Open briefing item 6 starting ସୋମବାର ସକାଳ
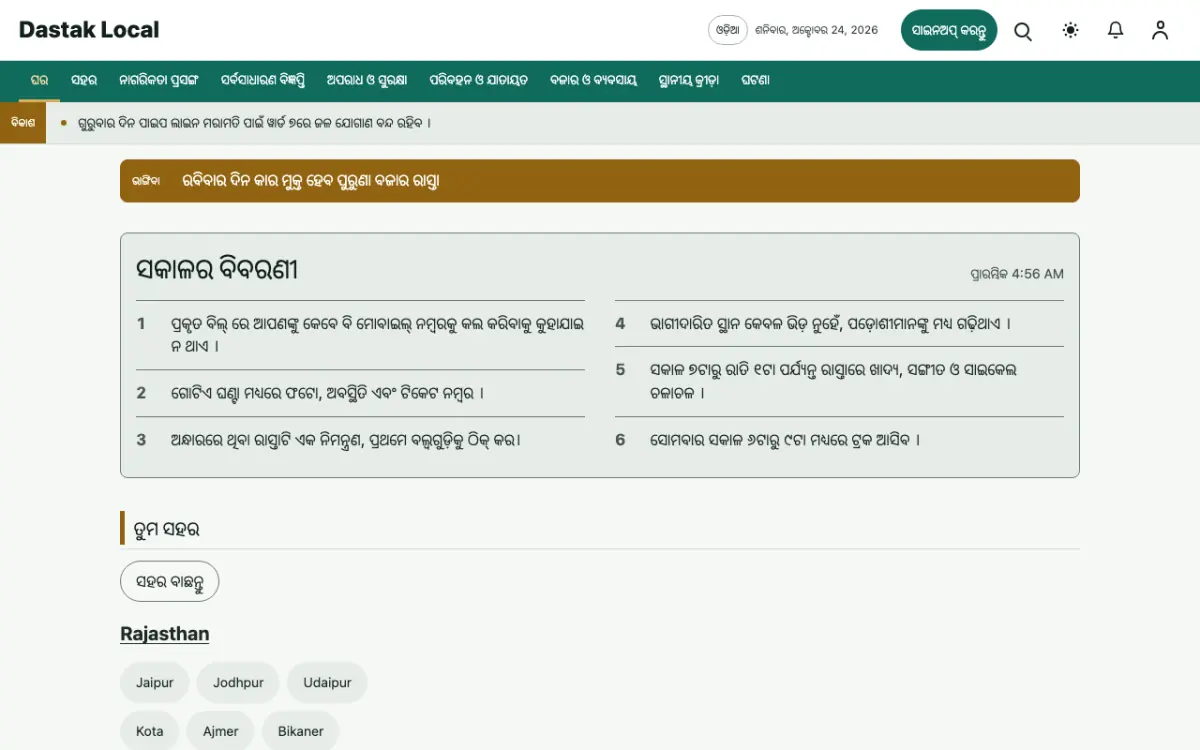1200x750 pixels. [x=785, y=439]
